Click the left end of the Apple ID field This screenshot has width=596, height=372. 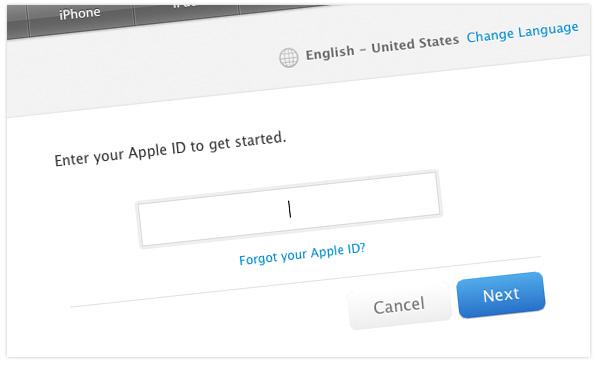tap(146, 225)
